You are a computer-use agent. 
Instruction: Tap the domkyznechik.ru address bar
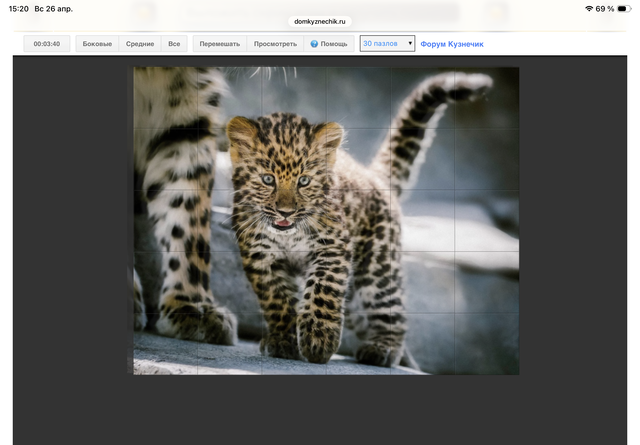click(x=320, y=20)
